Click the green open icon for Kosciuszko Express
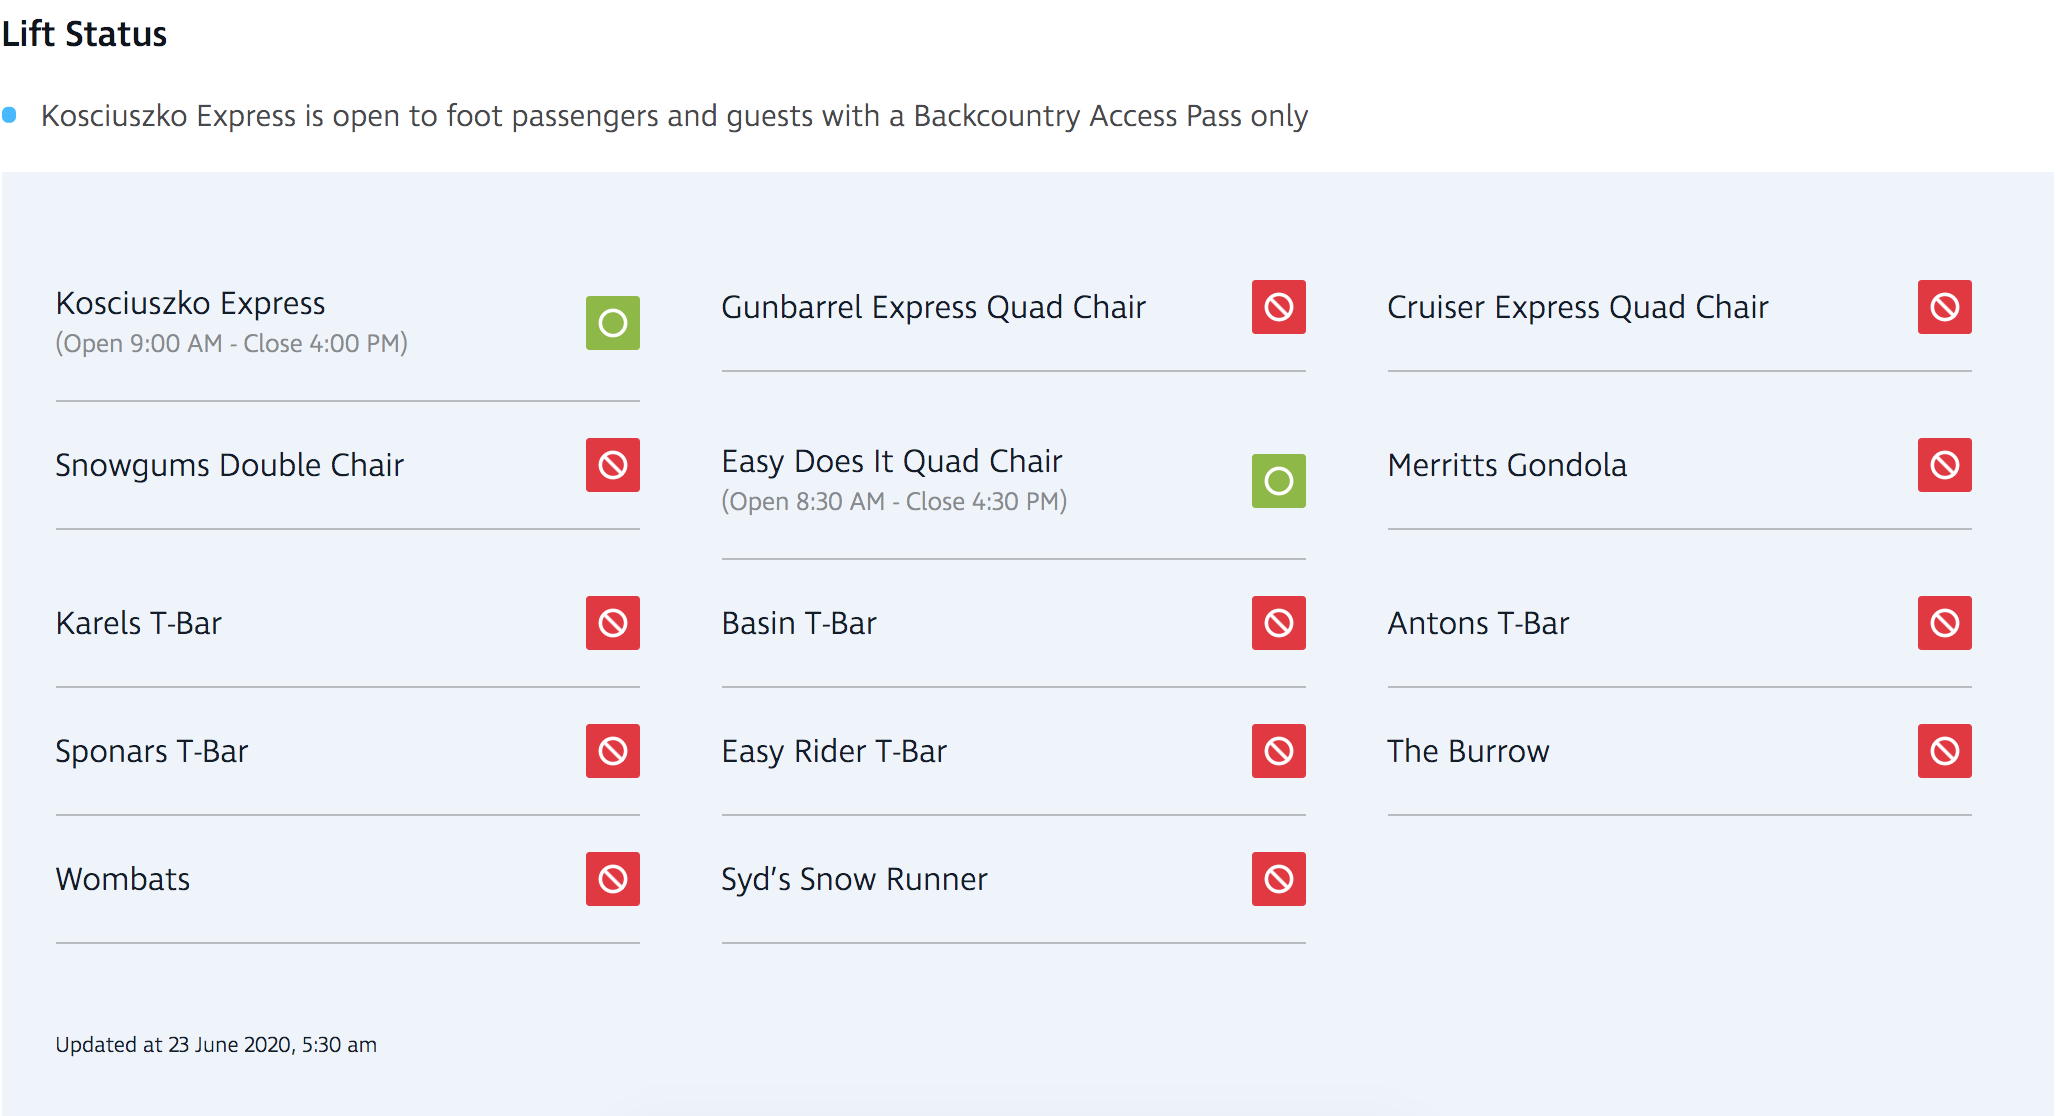Viewport: 2056px width, 1116px height. (612, 323)
